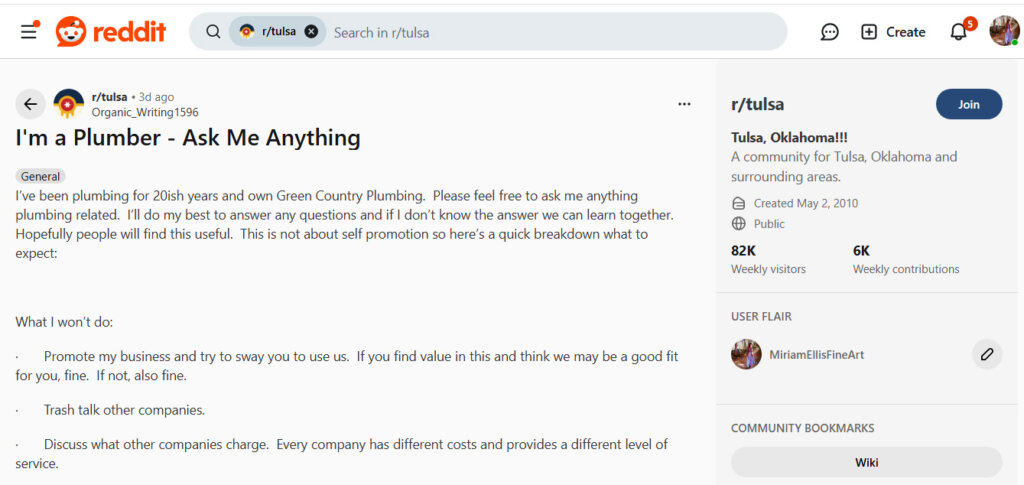
Task: Open the user profile avatar menu
Action: coord(1004,31)
